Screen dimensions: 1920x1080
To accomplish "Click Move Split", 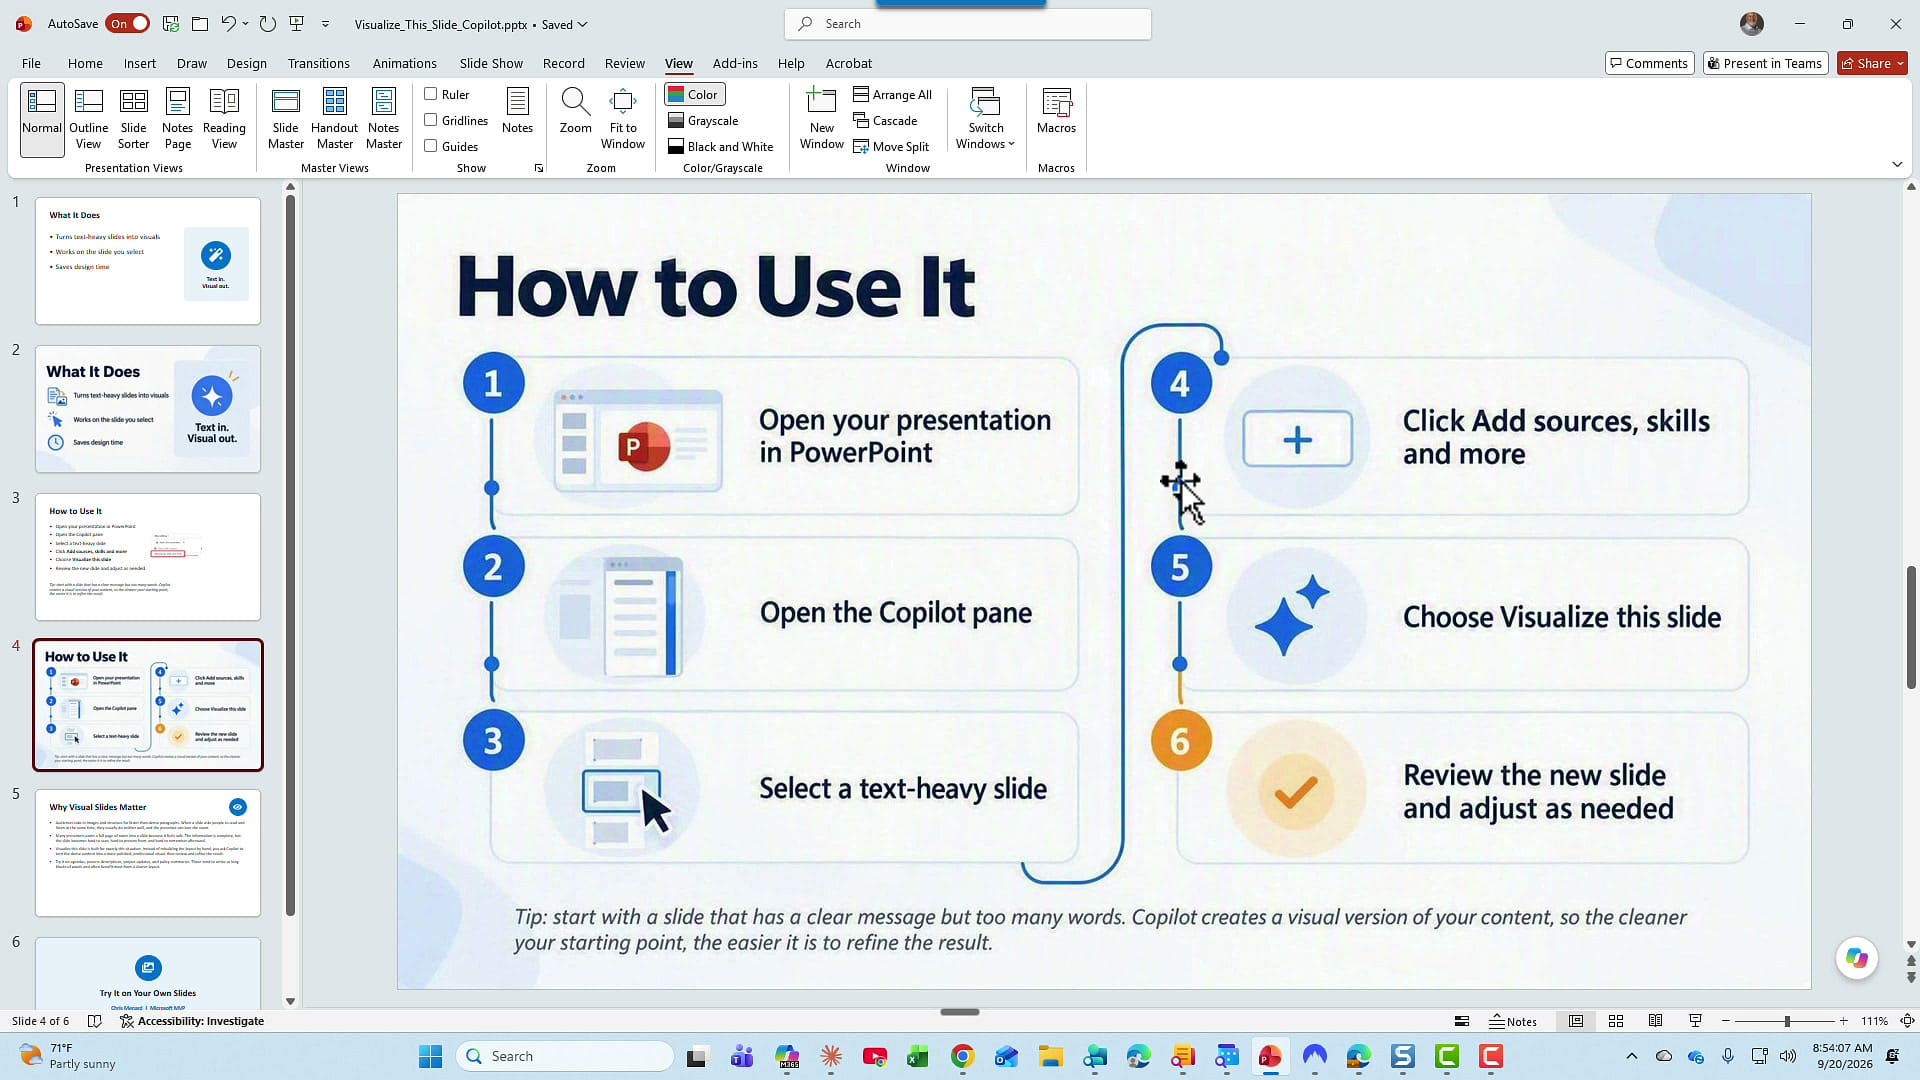I will (891, 146).
